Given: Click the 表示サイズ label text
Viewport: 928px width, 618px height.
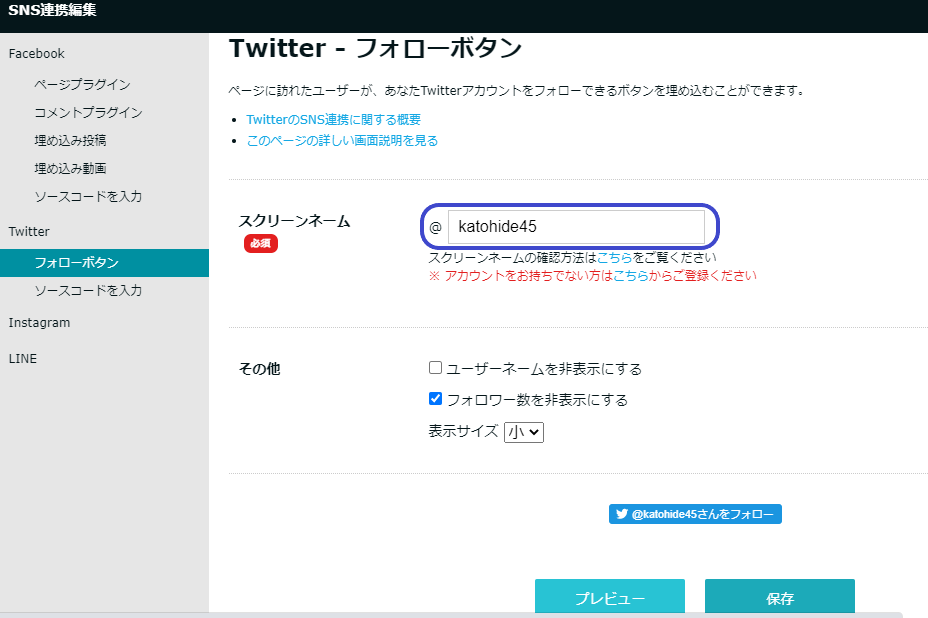Looking at the screenshot, I should coord(463,431).
